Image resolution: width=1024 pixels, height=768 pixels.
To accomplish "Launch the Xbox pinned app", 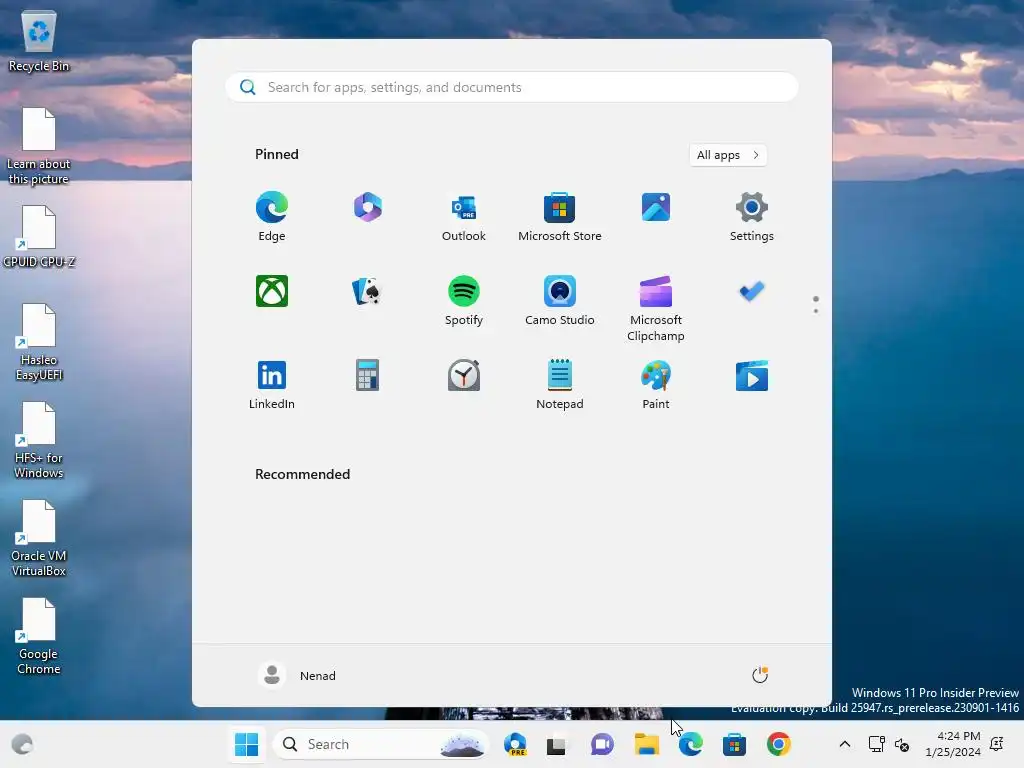I will pyautogui.click(x=272, y=291).
